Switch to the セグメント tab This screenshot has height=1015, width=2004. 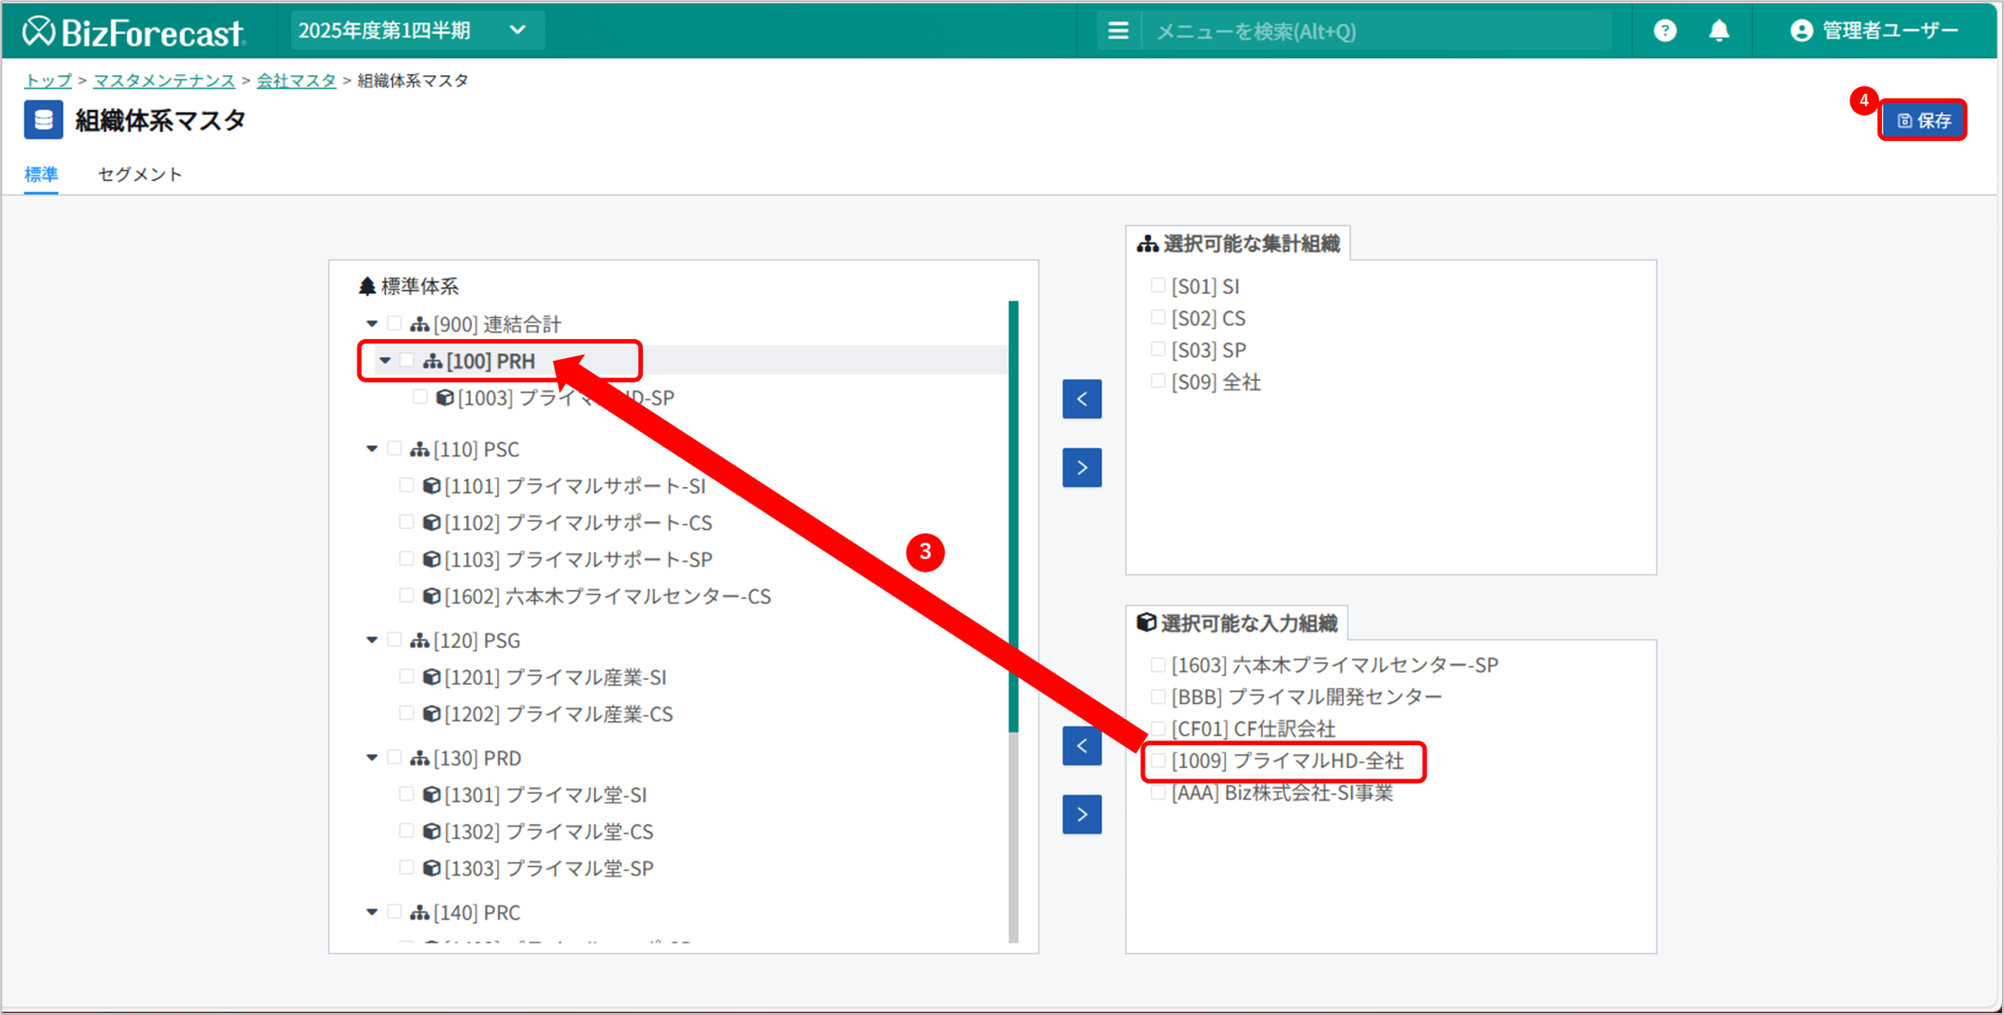coord(140,174)
